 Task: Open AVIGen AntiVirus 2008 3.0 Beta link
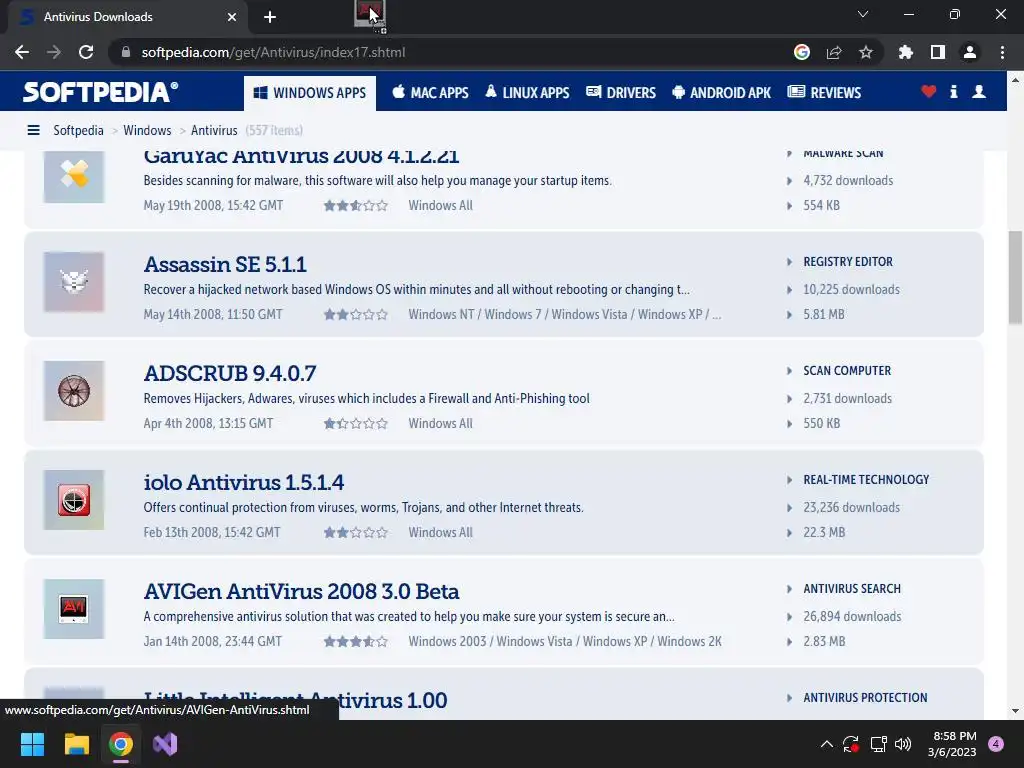(x=301, y=592)
